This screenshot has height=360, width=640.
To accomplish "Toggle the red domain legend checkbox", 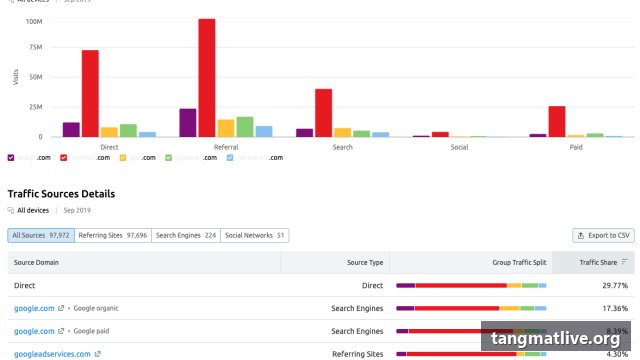I will click(63, 158).
